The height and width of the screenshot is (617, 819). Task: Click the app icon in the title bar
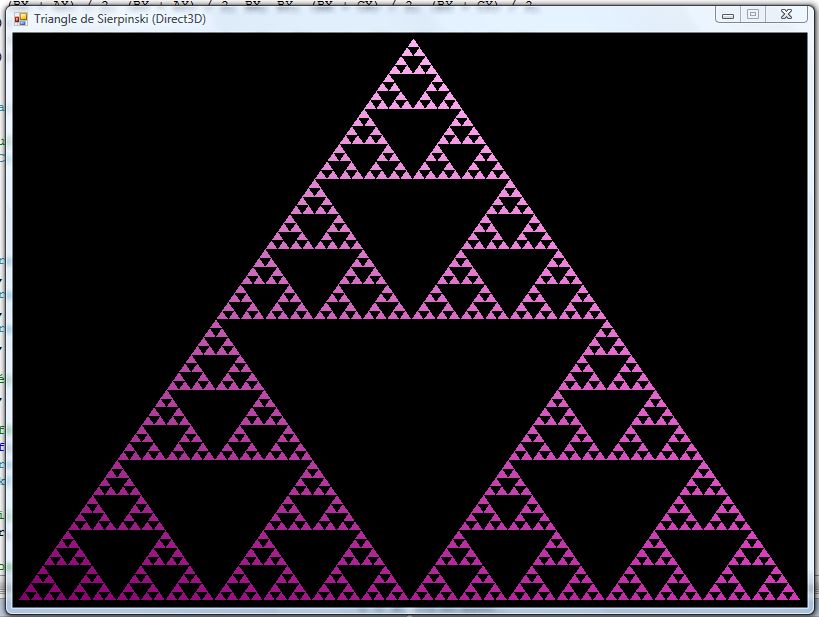pyautogui.click(x=20, y=18)
